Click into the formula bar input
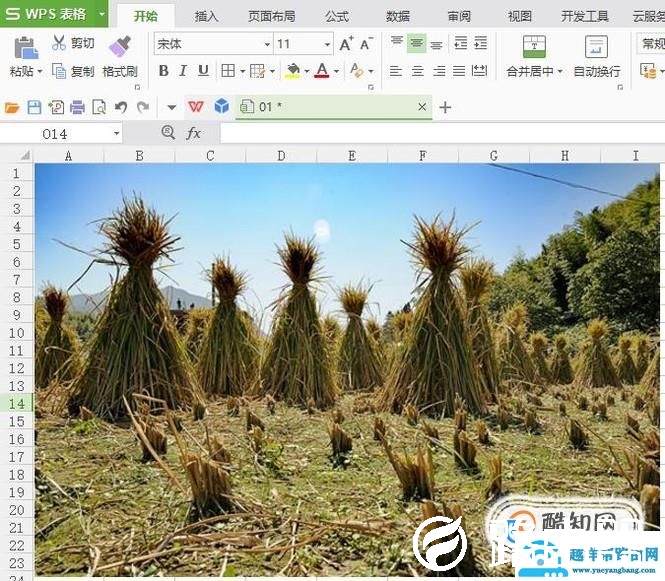This screenshot has height=581, width=665. click(x=442, y=134)
